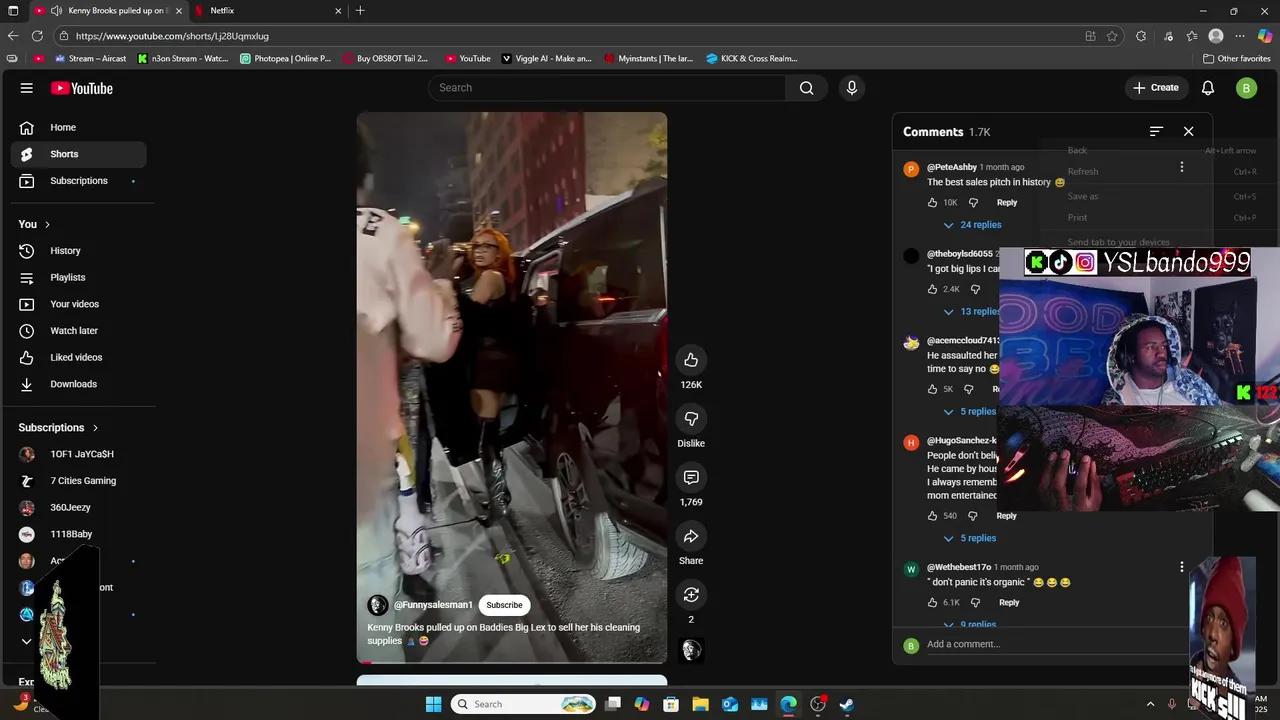1280x720 pixels.
Task: Mute the playing tab via speaker icon
Action: pos(57,11)
